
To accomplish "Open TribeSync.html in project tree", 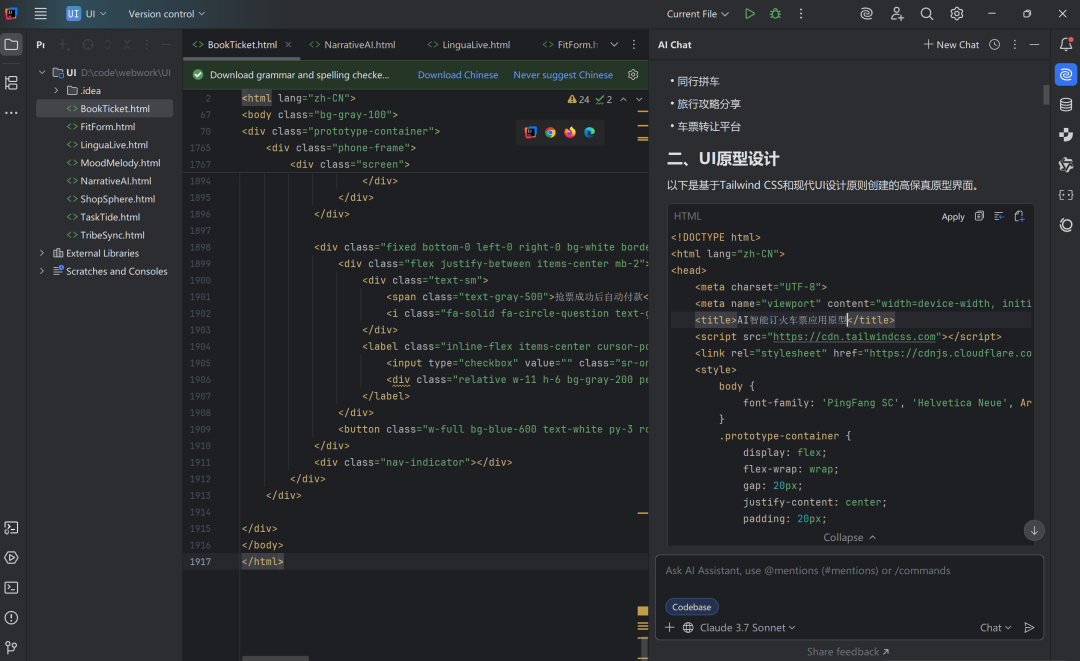I will (x=112, y=235).
